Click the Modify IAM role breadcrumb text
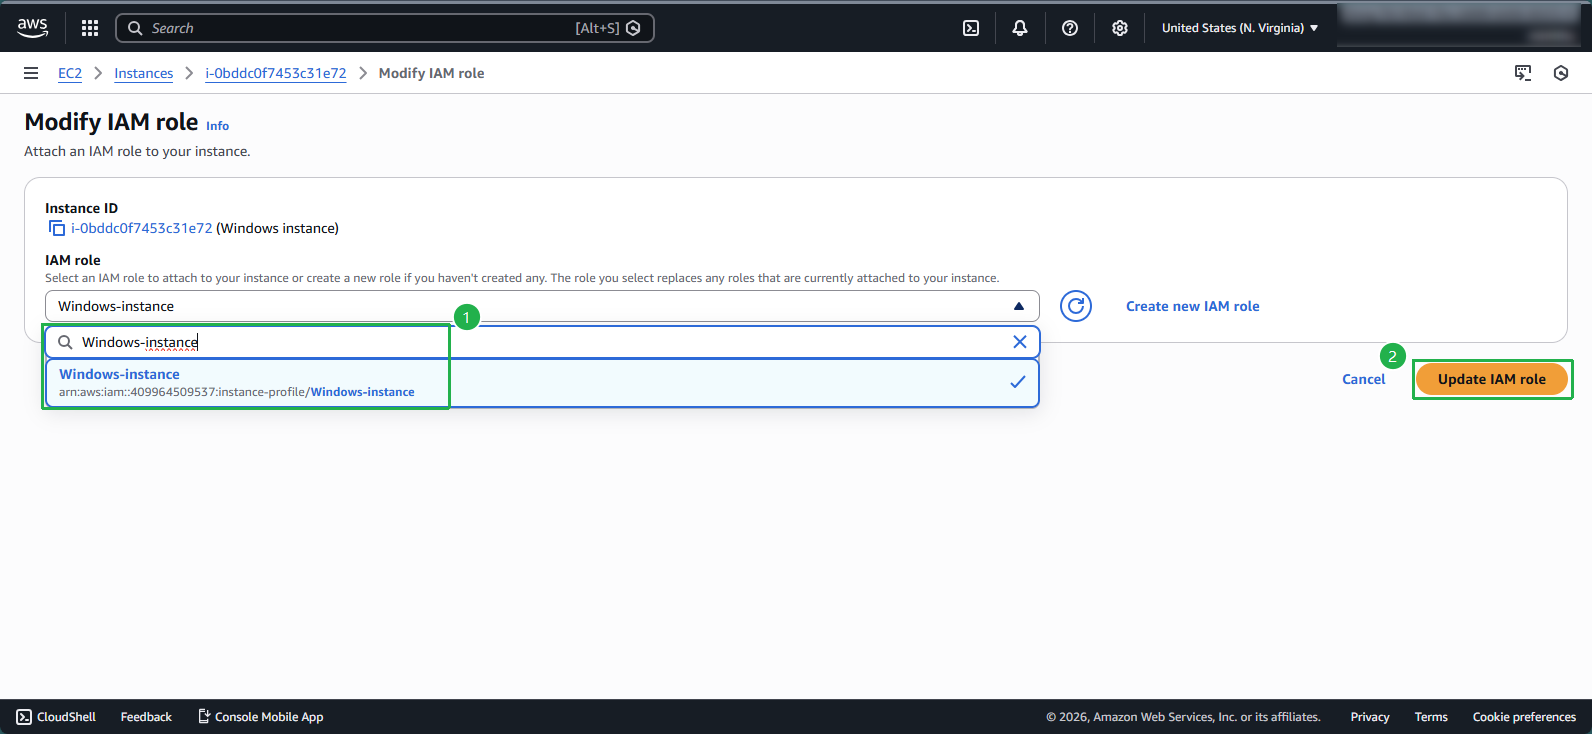Screen dimensions: 1592x734 coord(431,73)
